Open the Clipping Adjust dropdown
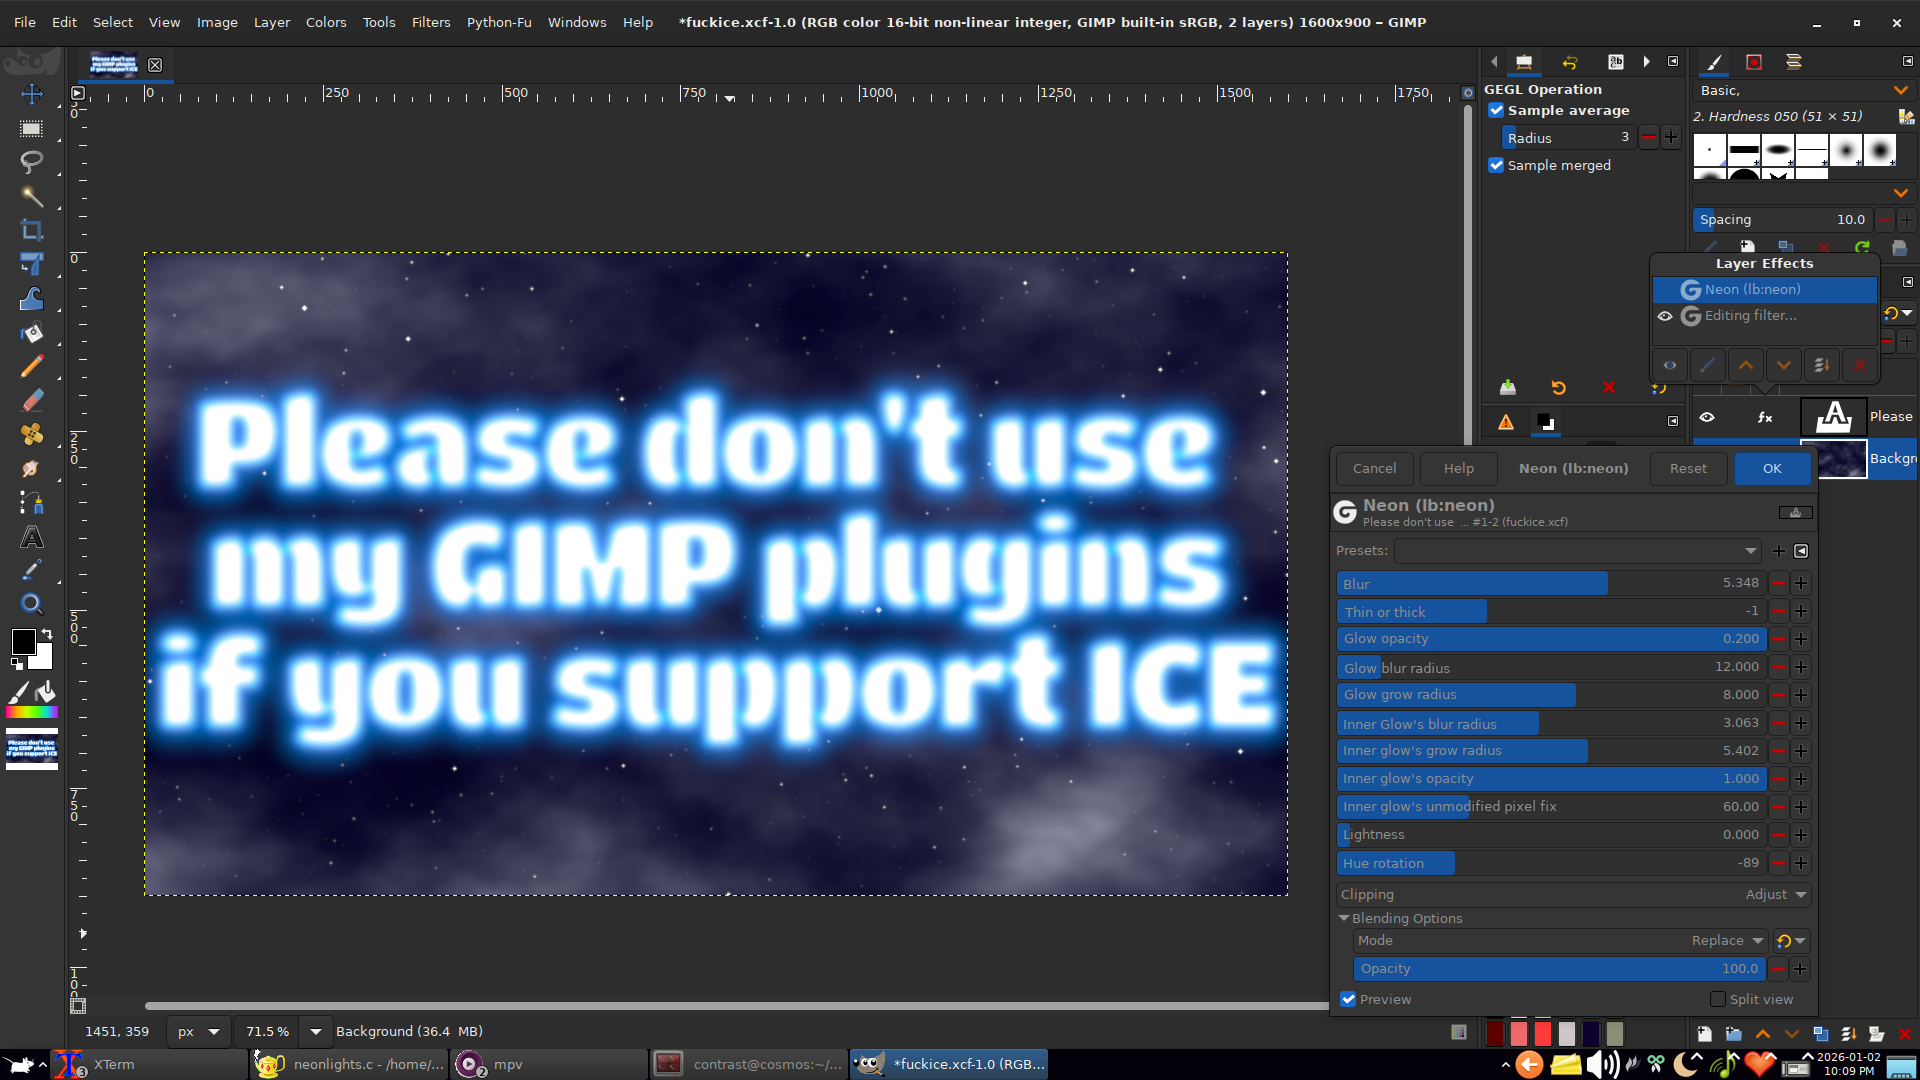 pyautogui.click(x=1775, y=895)
